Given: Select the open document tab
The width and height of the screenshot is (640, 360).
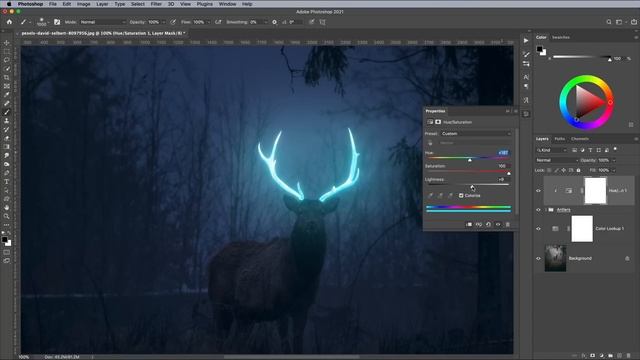Looking at the screenshot, I should click(103, 33).
